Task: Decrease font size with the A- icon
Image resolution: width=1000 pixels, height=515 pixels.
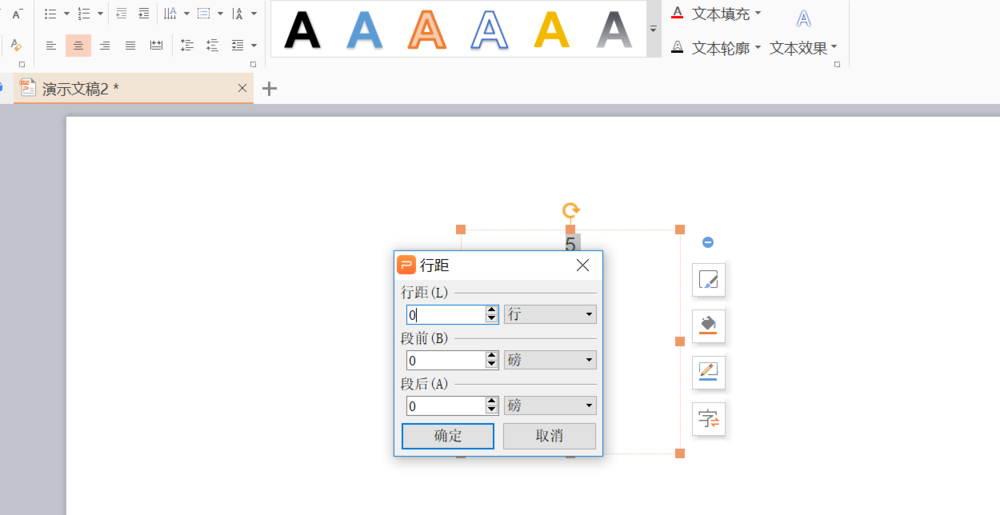Action: tap(17, 13)
